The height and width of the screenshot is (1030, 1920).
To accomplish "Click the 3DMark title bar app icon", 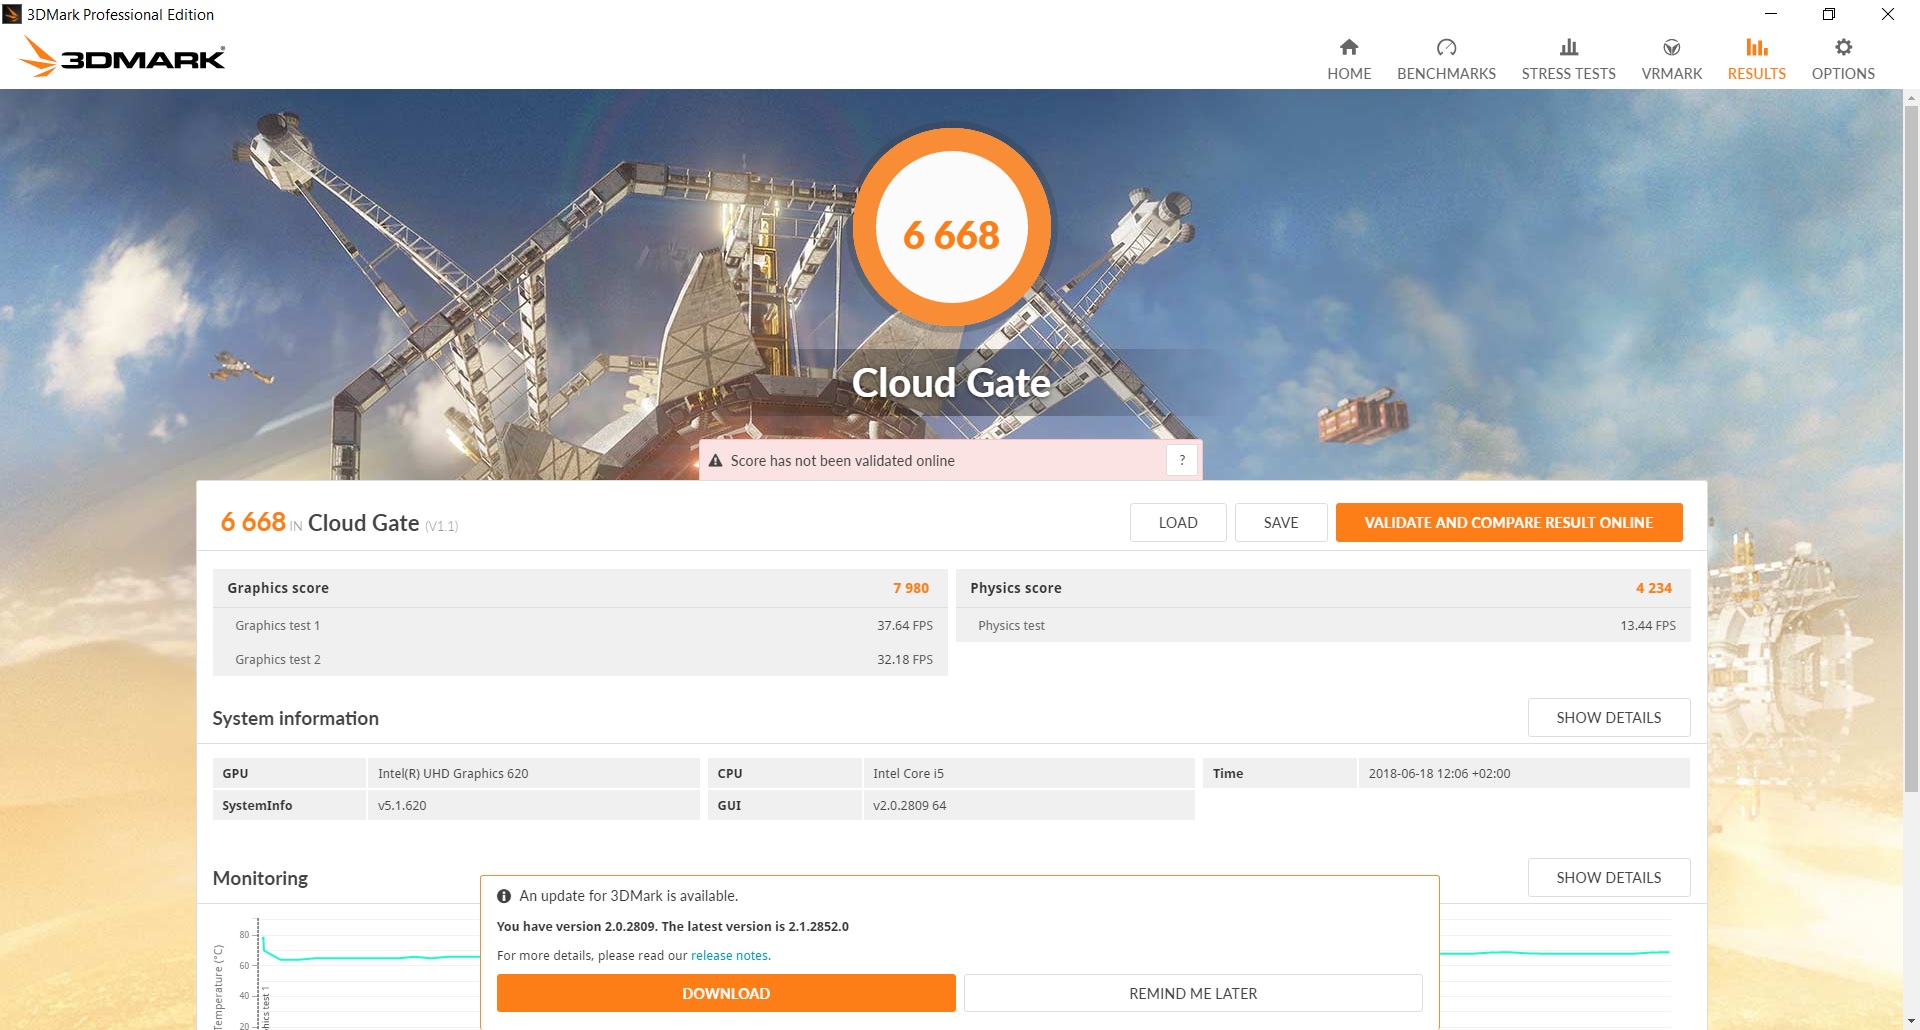I will click(12, 14).
